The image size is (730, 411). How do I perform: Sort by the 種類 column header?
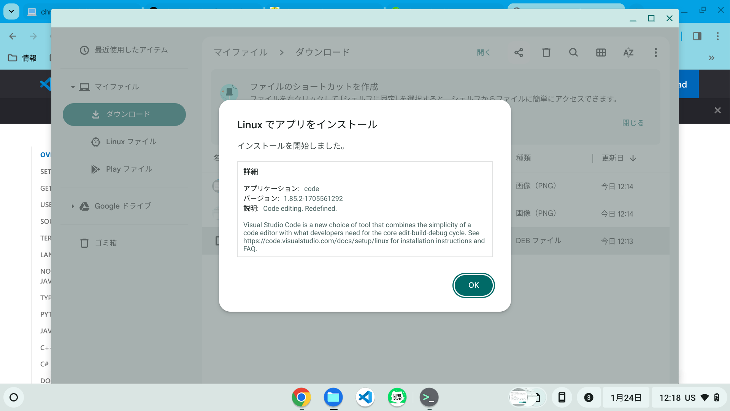[523, 158]
